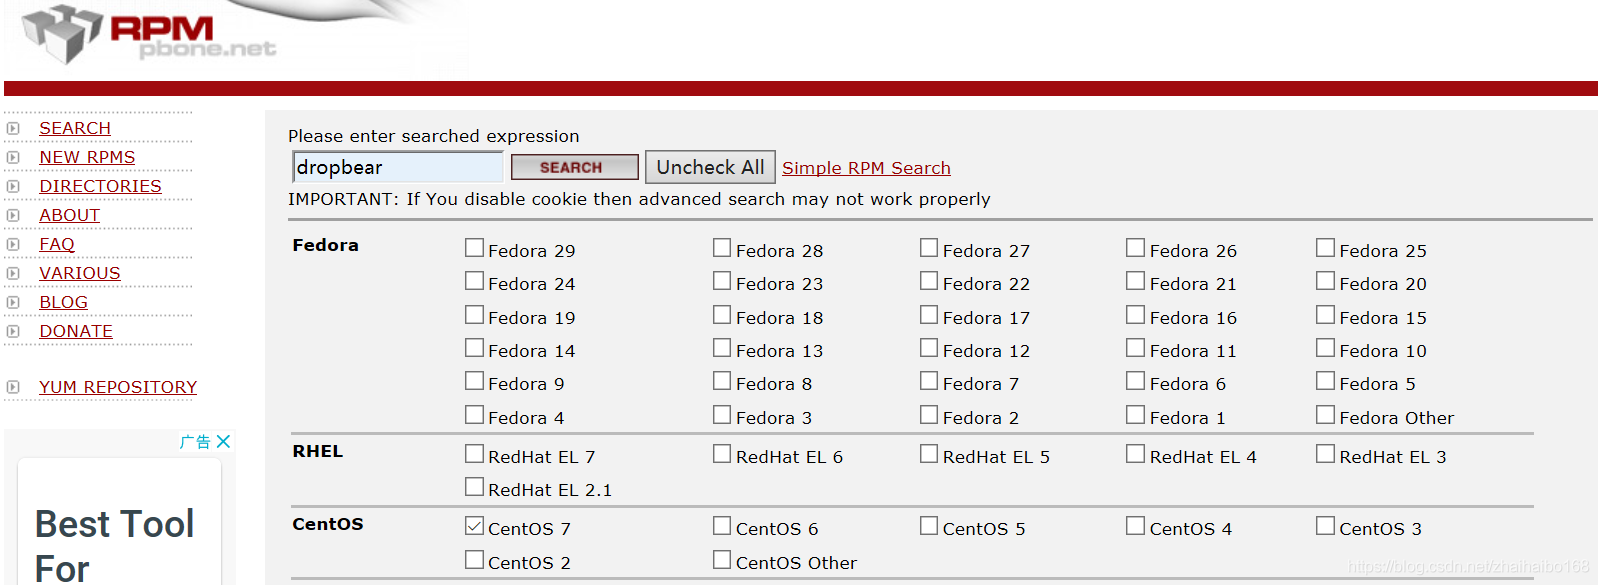The width and height of the screenshot is (1599, 585).
Task: Click the ad info icon
Action: click(195, 441)
